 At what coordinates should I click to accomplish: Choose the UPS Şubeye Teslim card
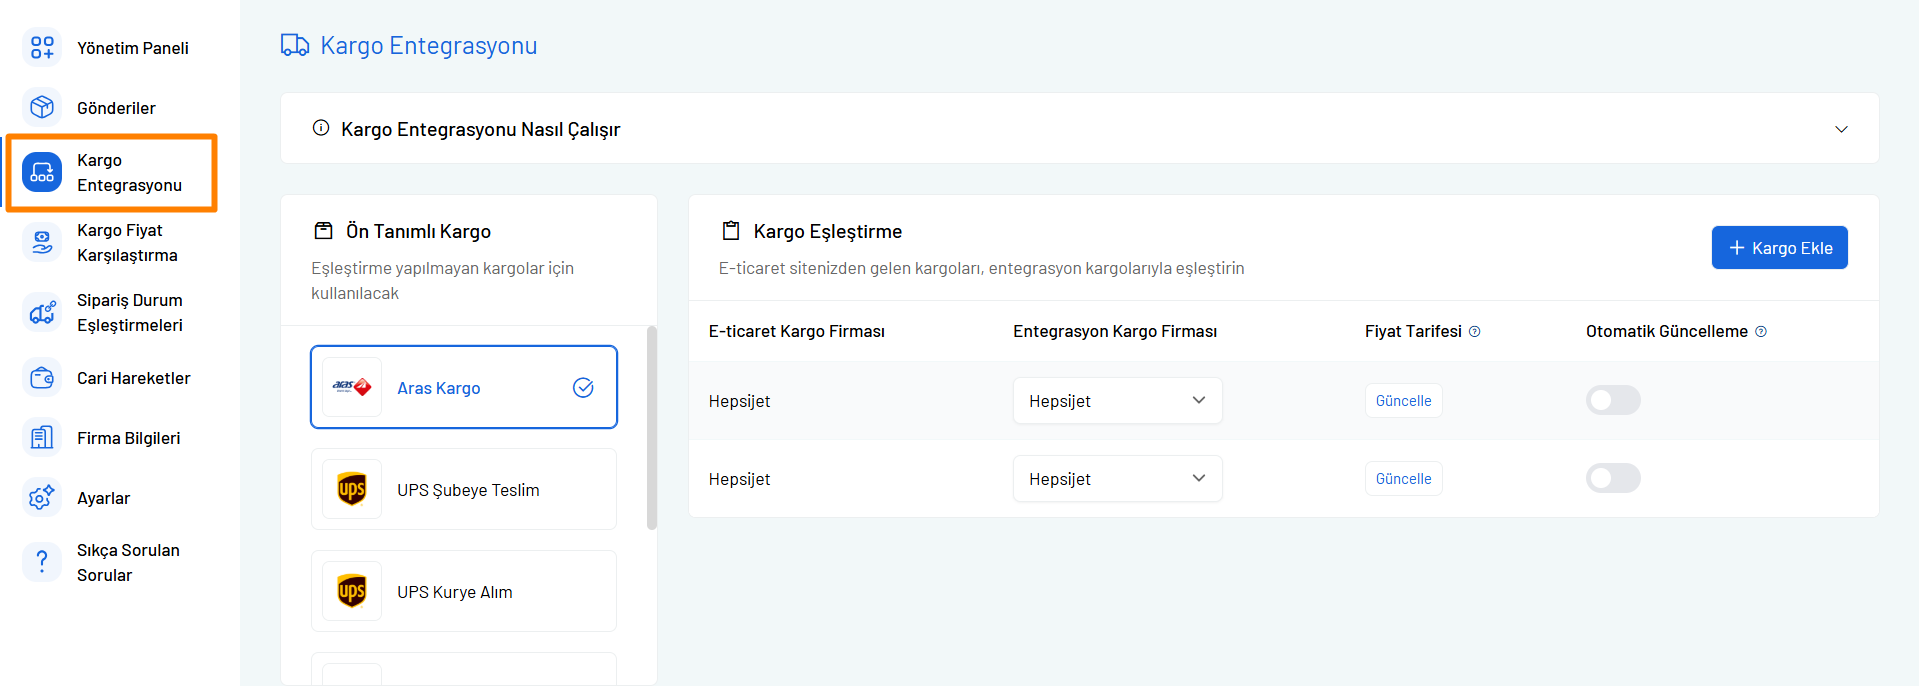click(x=463, y=490)
